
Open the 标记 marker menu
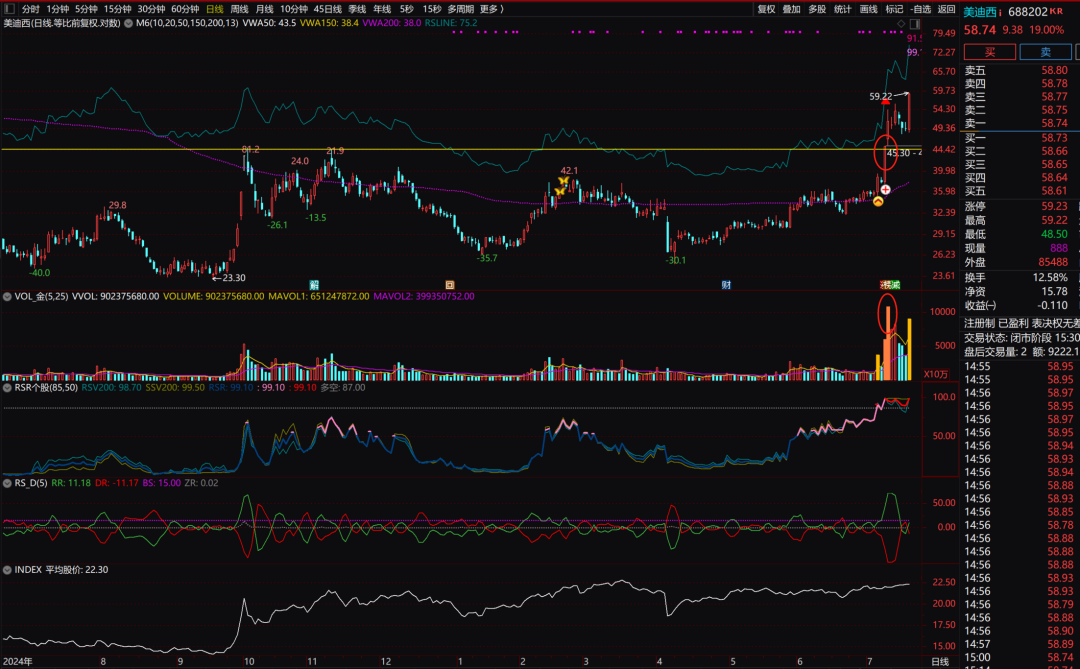click(894, 9)
